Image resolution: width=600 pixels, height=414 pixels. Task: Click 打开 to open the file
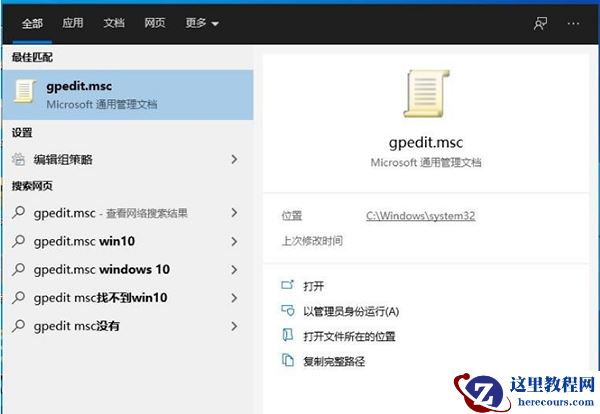[x=313, y=286]
